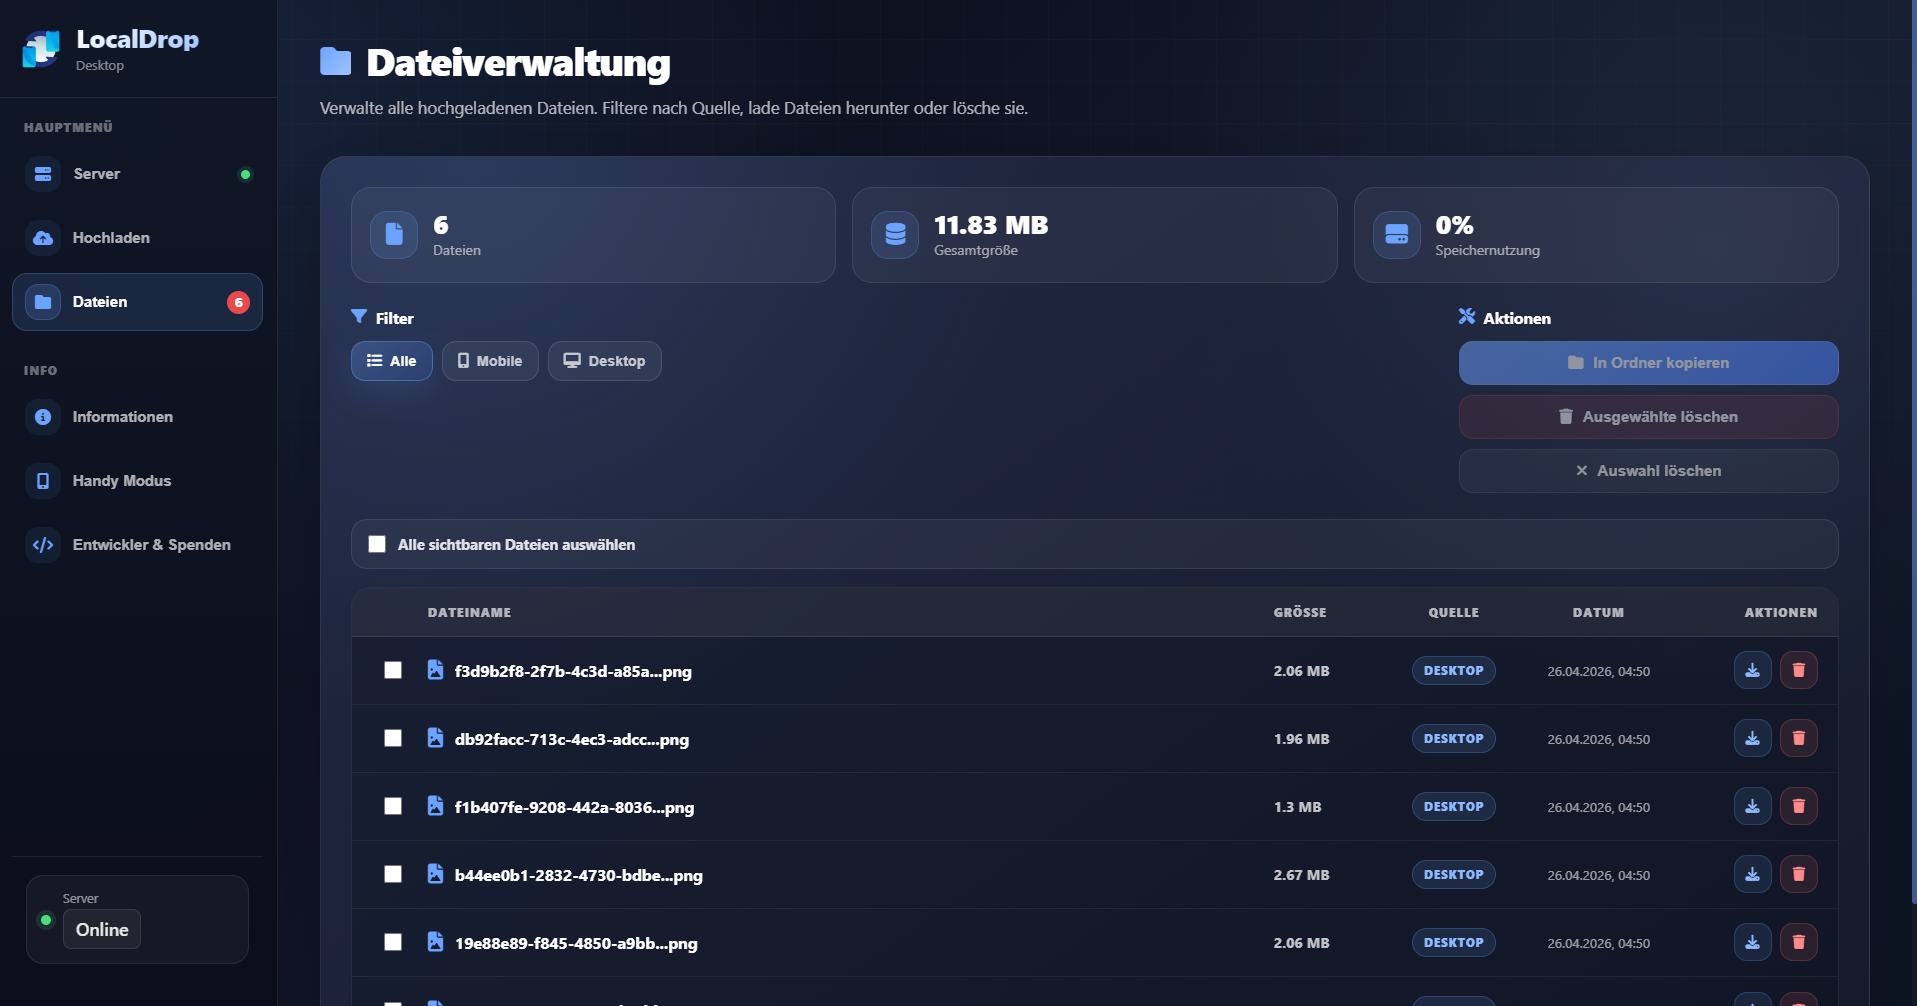This screenshot has width=1917, height=1006.
Task: Select checkbox for f1b407fe-9208 file
Action: (x=393, y=806)
